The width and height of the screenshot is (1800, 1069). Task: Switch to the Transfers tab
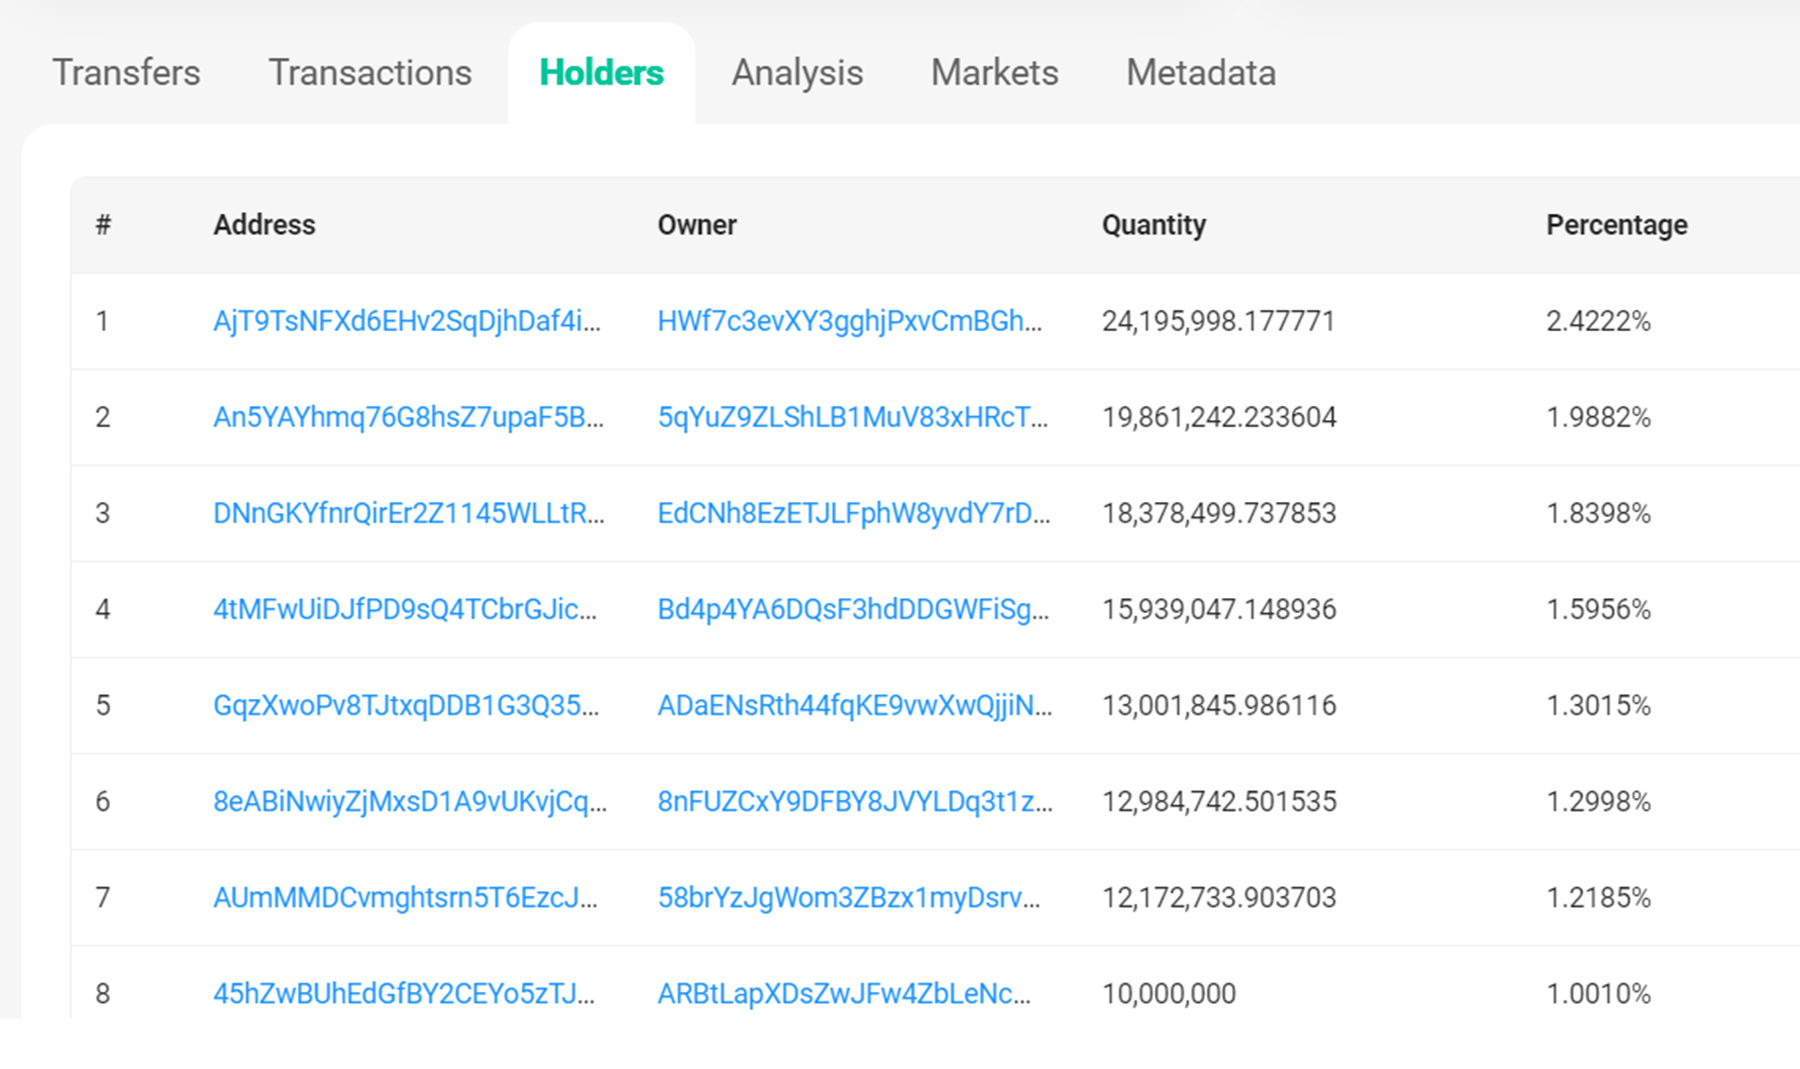[126, 73]
